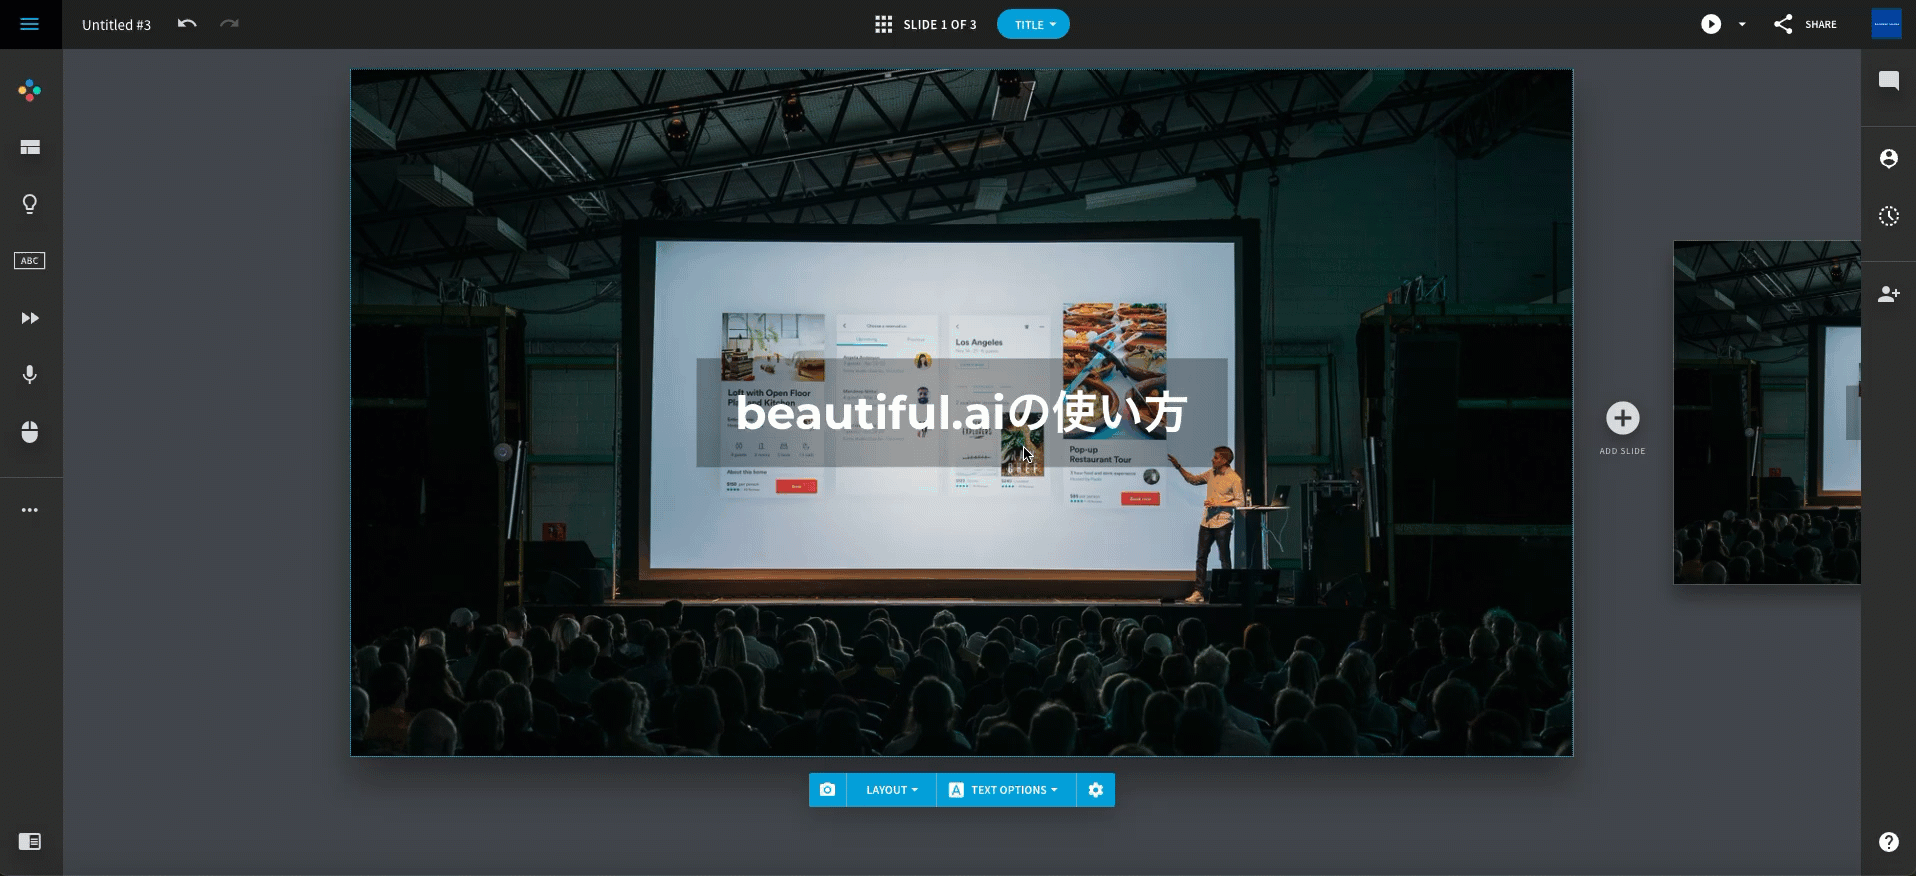This screenshot has width=1916, height=876.
Task: Click the ADD SLIDE plus button
Action: [1622, 418]
